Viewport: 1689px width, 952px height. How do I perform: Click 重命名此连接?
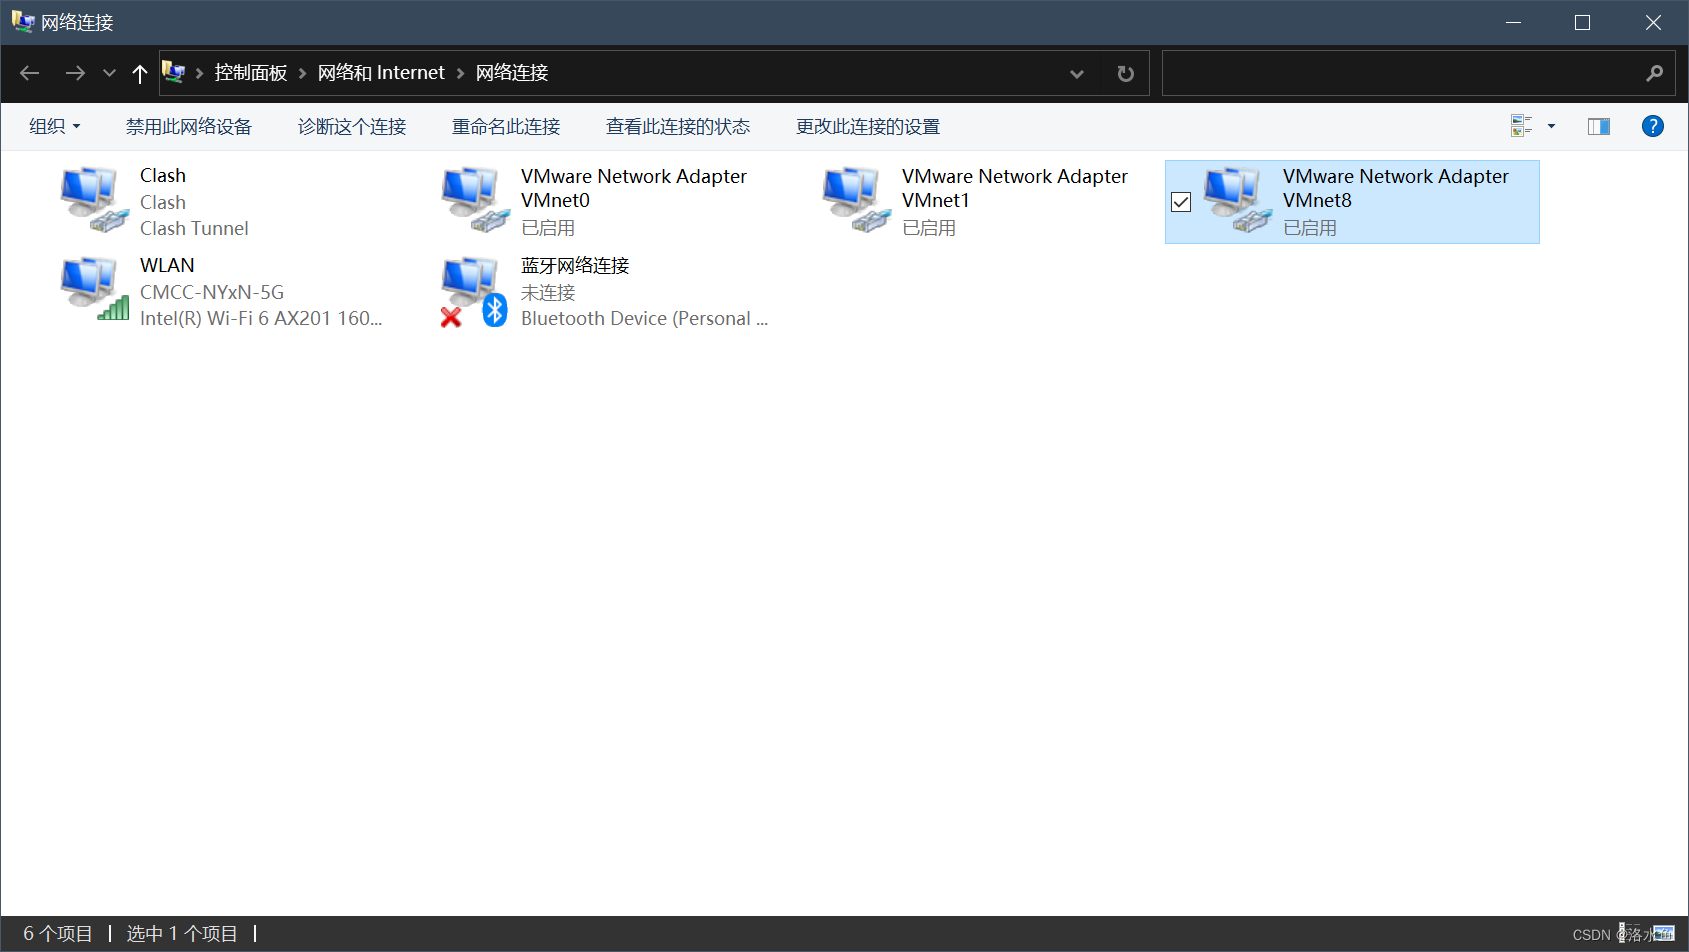506,126
